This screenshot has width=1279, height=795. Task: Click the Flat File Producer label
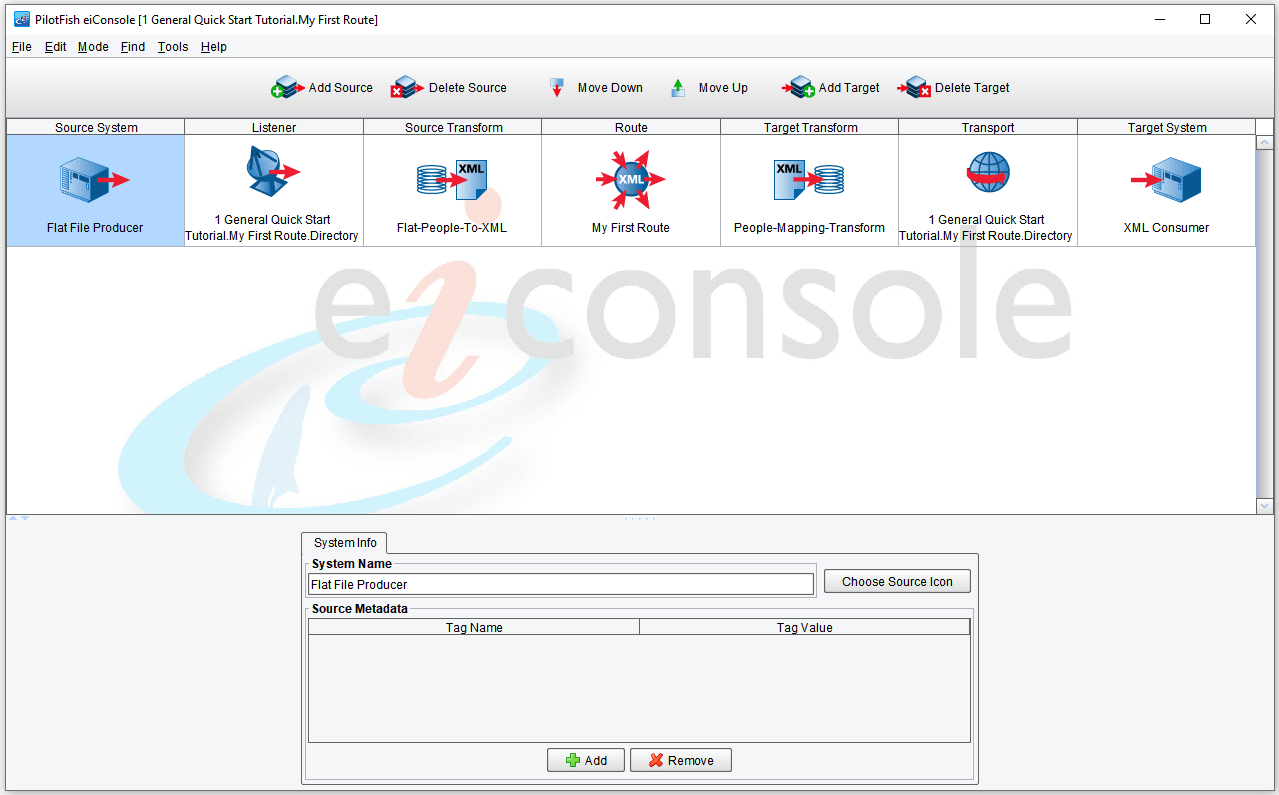point(95,228)
